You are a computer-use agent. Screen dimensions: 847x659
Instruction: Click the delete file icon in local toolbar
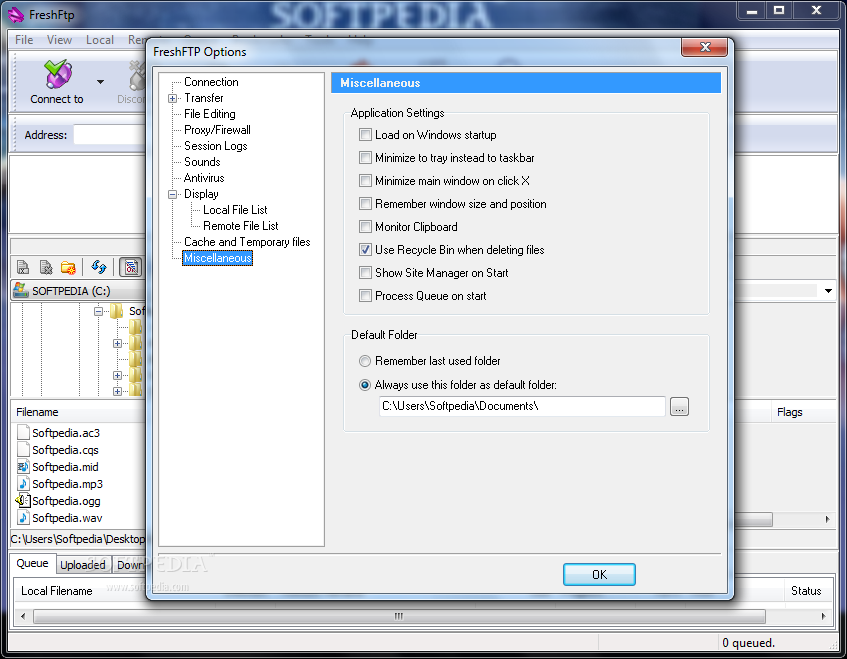46,267
